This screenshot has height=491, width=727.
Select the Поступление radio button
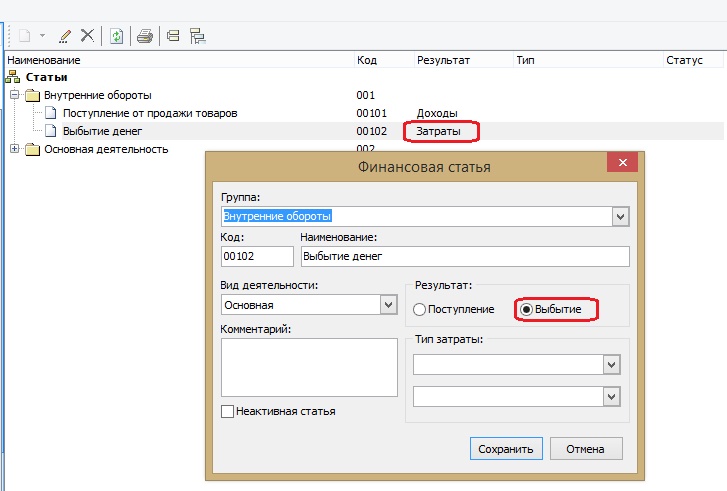[x=420, y=310]
